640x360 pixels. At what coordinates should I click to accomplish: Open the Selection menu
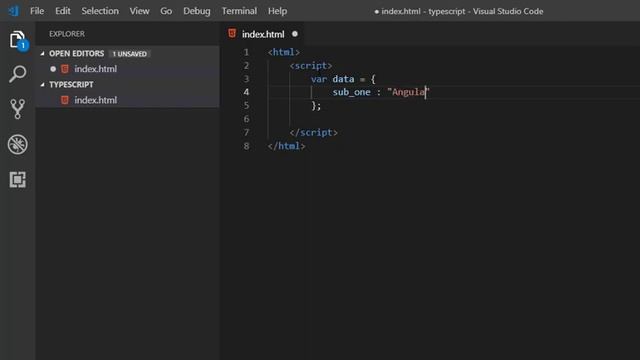(x=100, y=11)
